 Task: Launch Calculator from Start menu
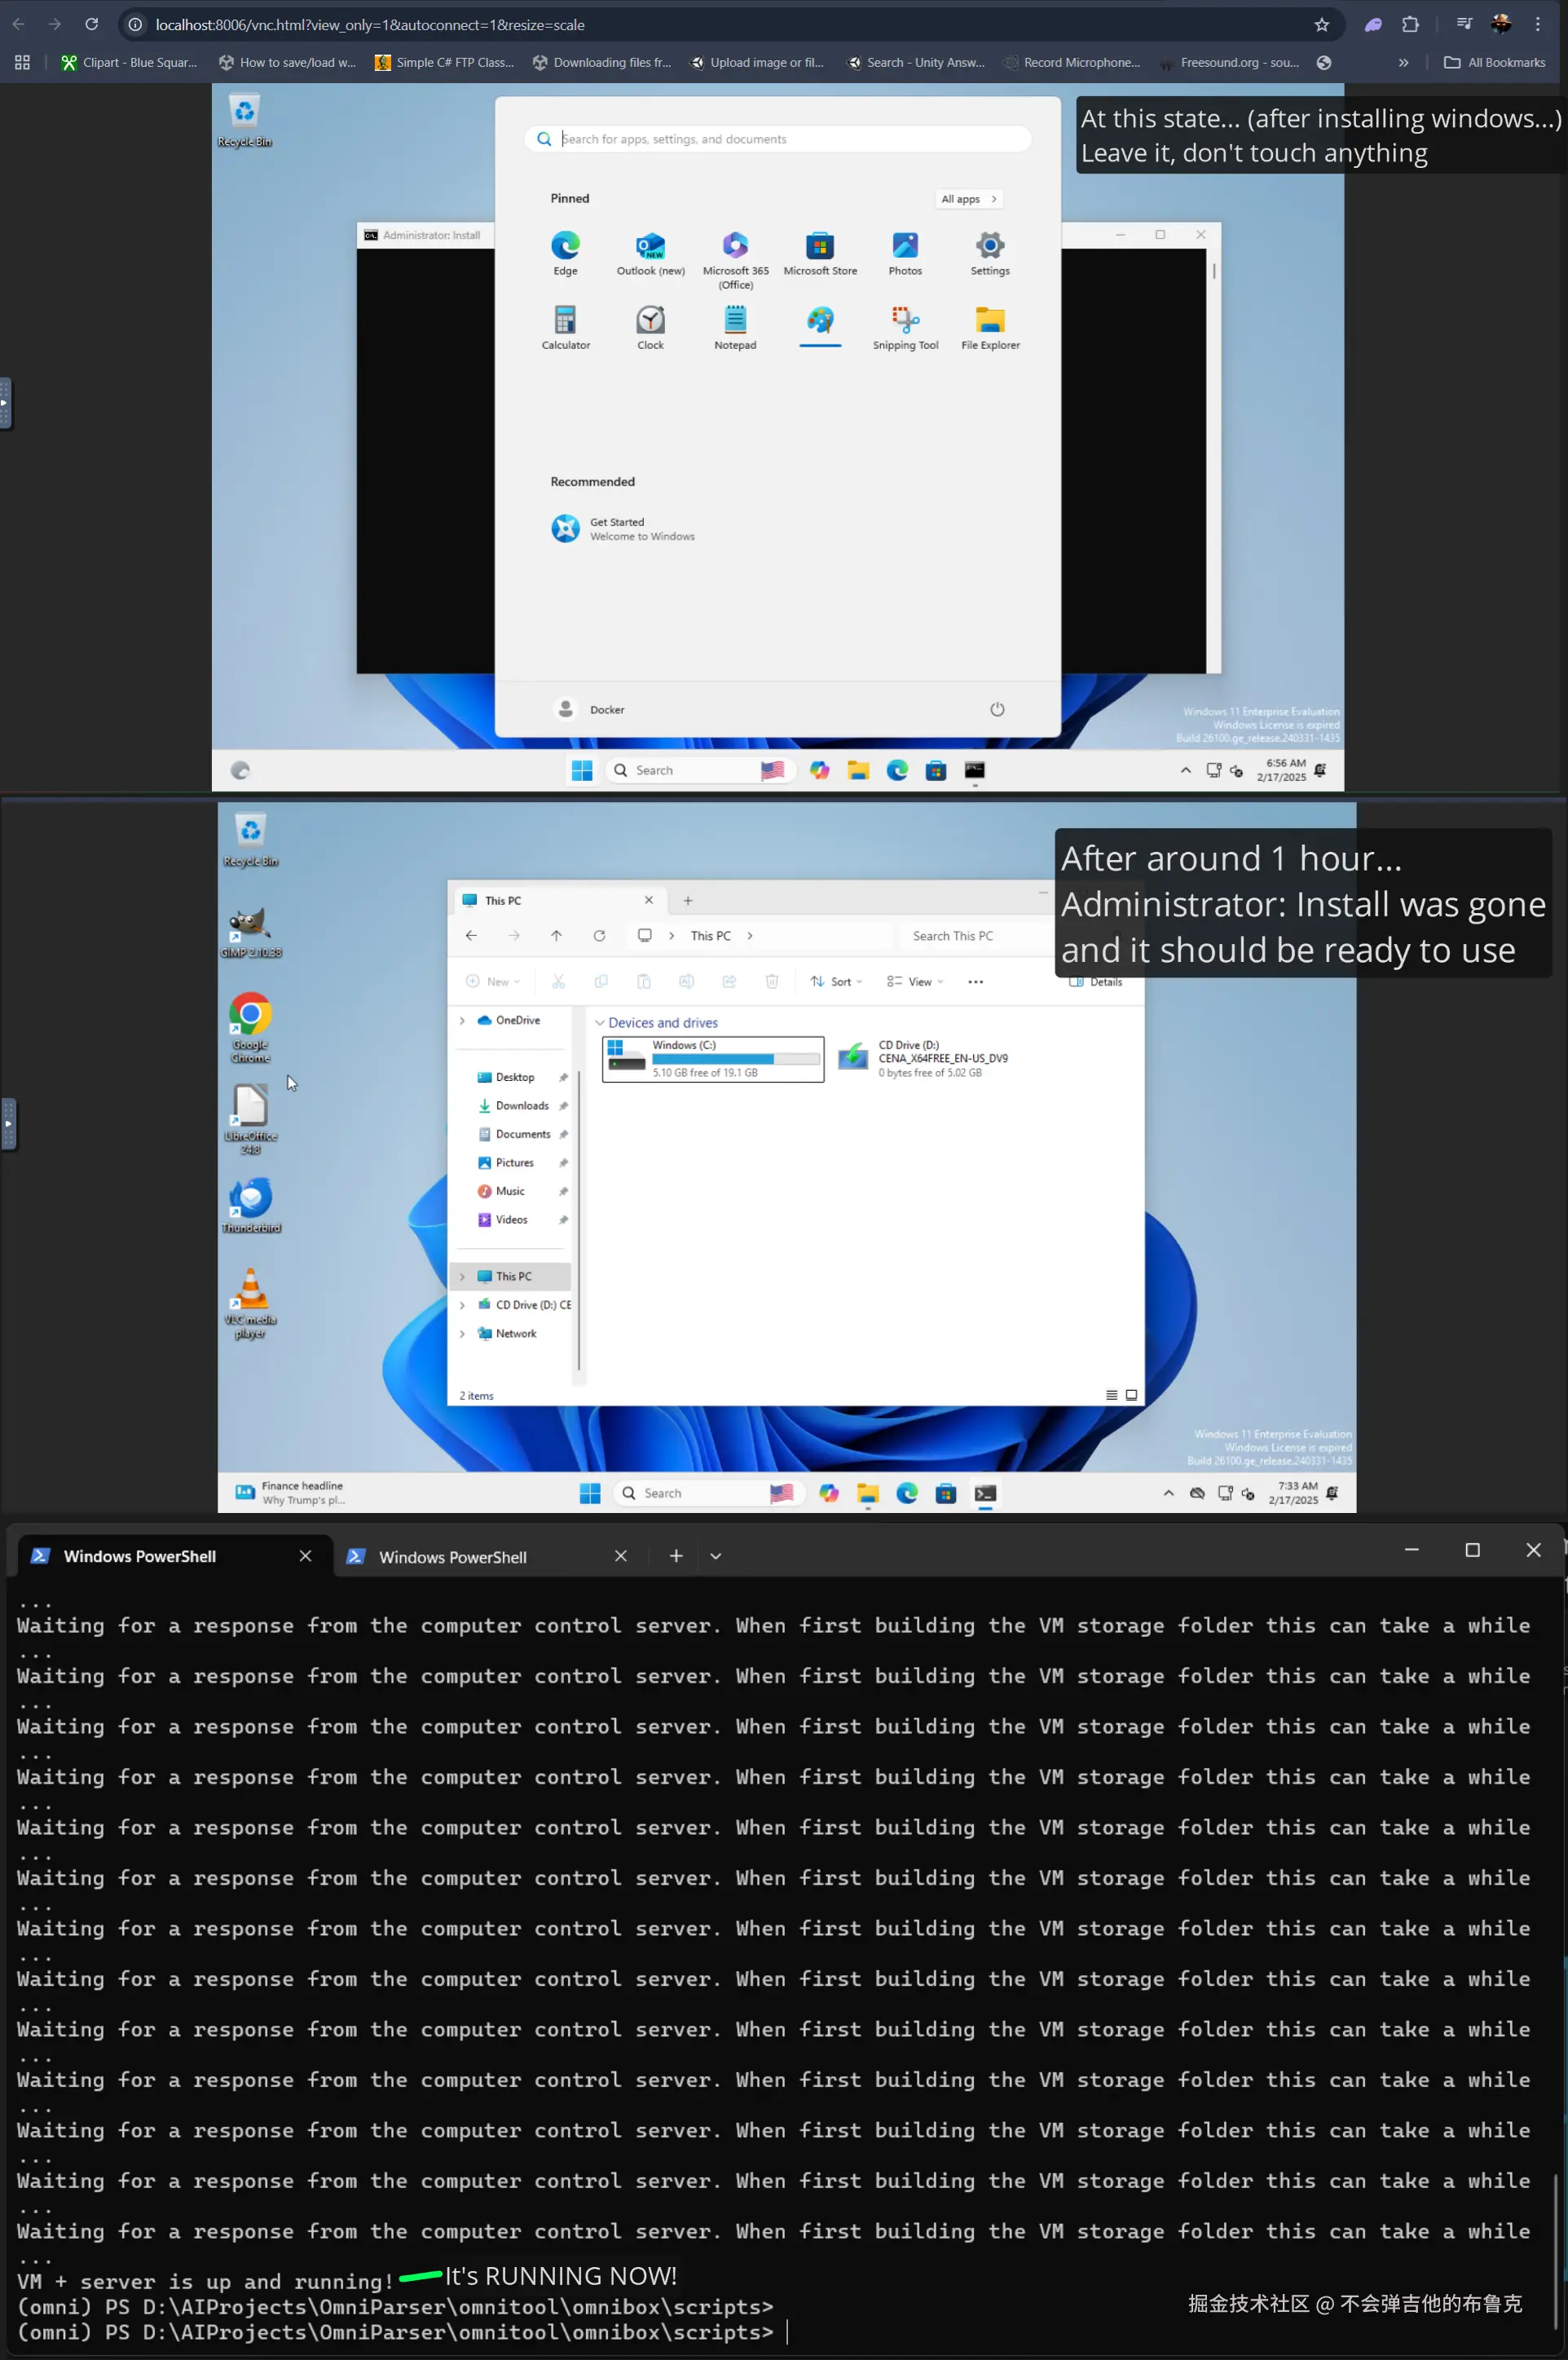click(x=565, y=322)
